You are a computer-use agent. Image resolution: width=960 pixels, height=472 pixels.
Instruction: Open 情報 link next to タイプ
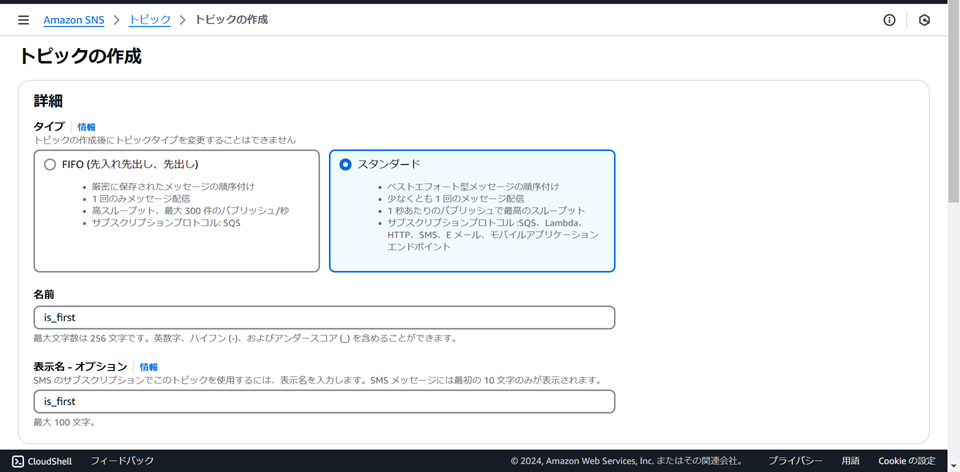(x=86, y=127)
